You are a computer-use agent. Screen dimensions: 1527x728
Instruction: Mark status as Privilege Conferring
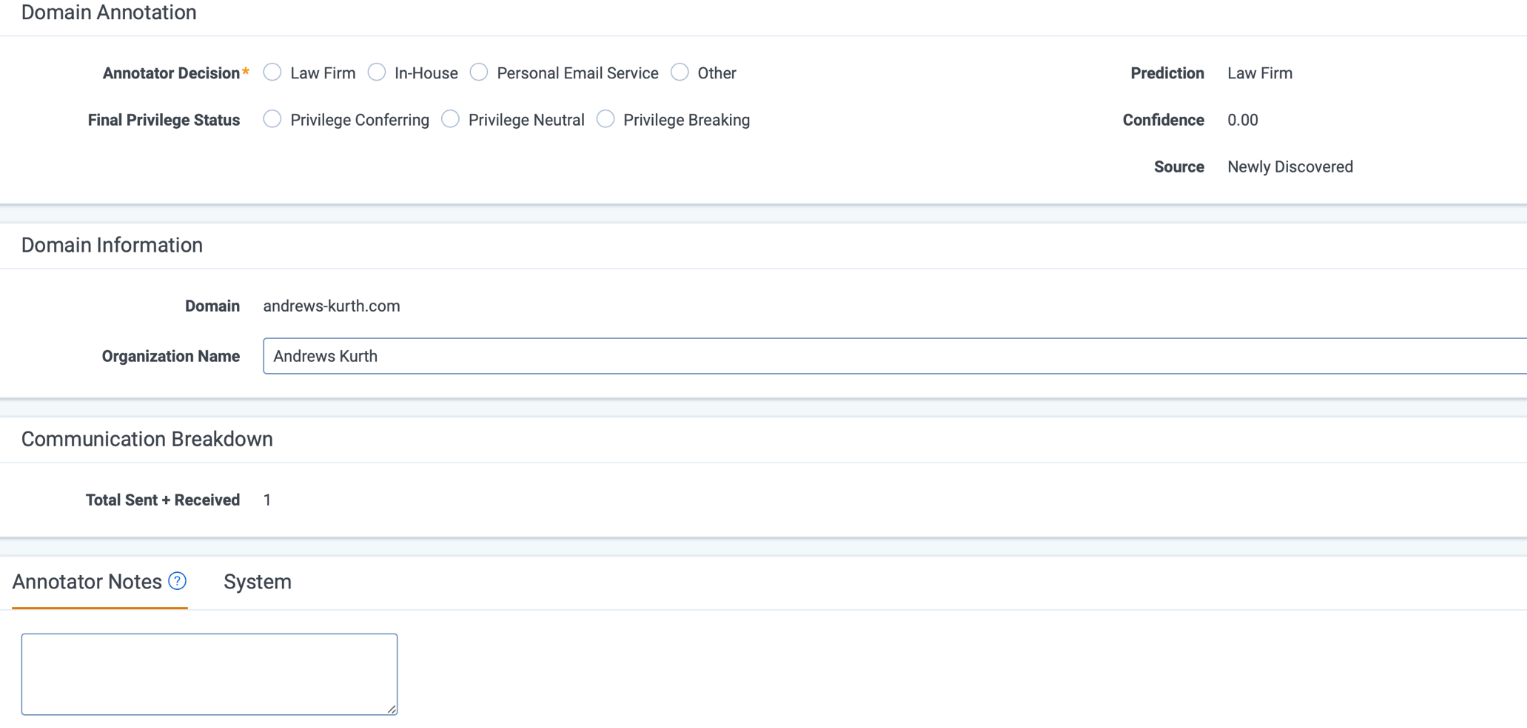point(272,120)
